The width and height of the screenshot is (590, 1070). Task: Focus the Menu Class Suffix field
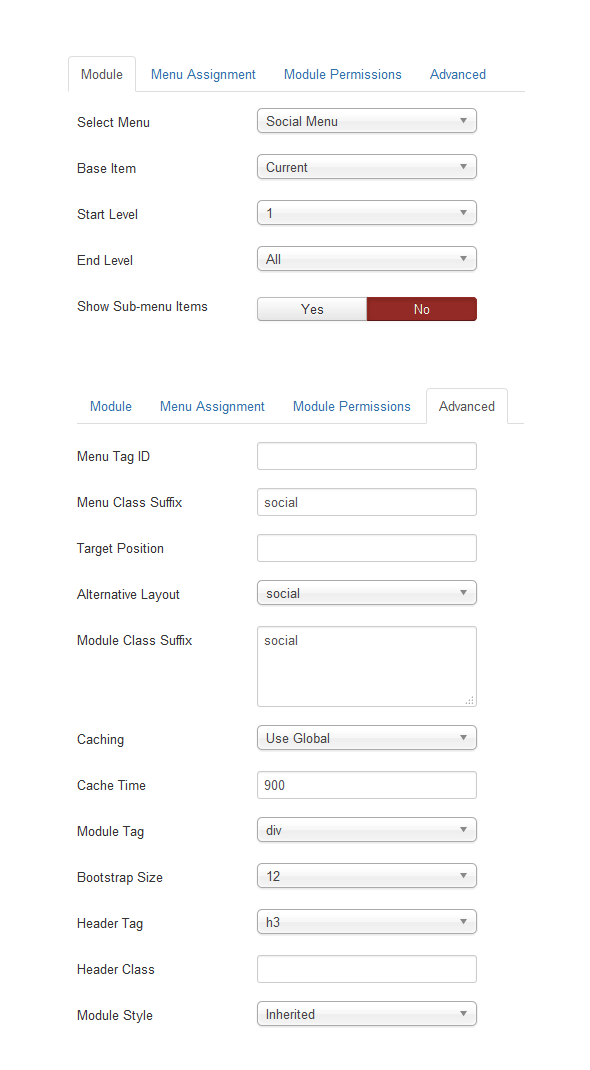(x=367, y=502)
